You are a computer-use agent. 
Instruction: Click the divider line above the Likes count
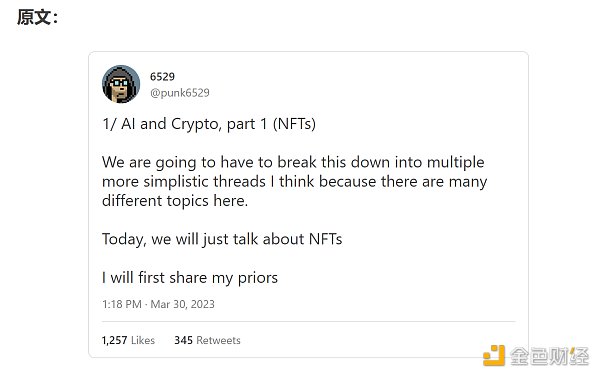point(308,322)
